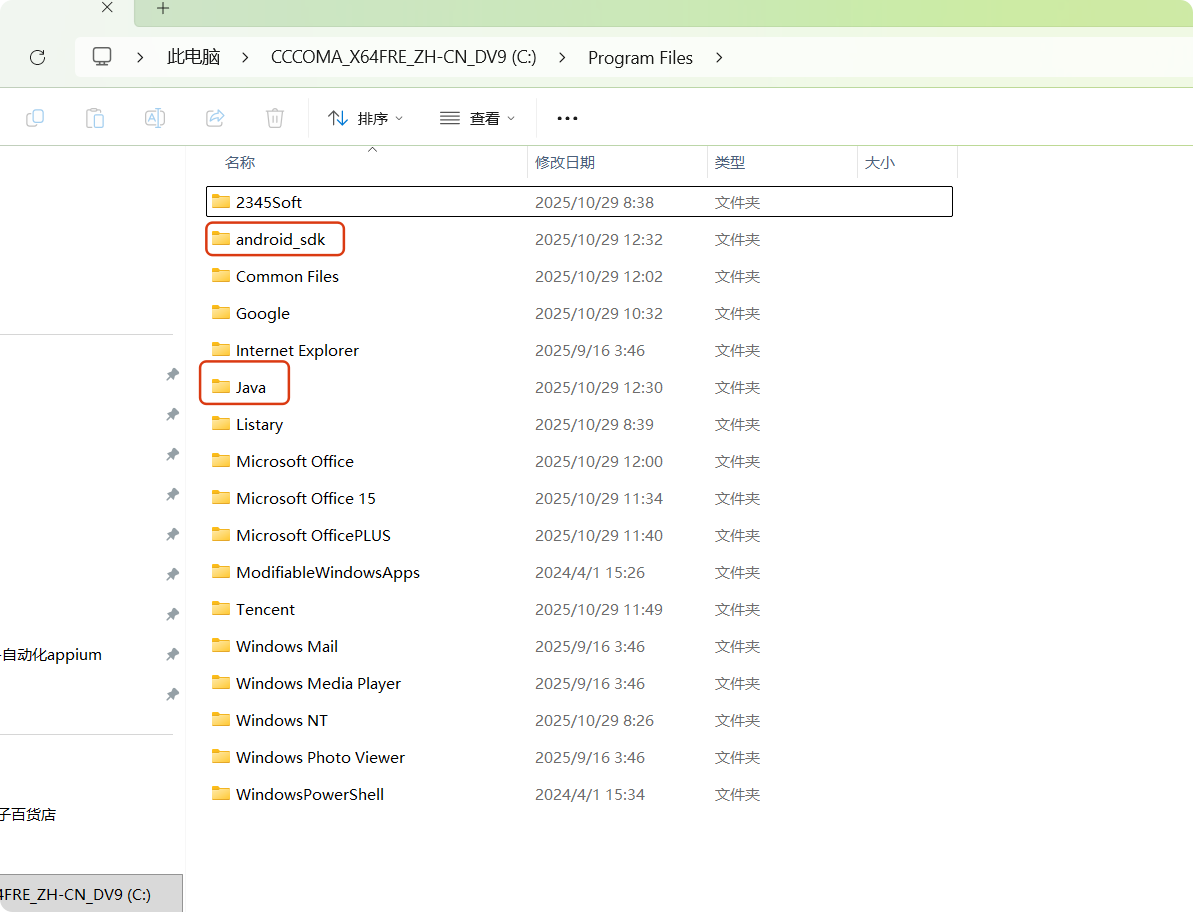Copy the selected item via toolbar
Screen dimensions: 1193x912
35,118
